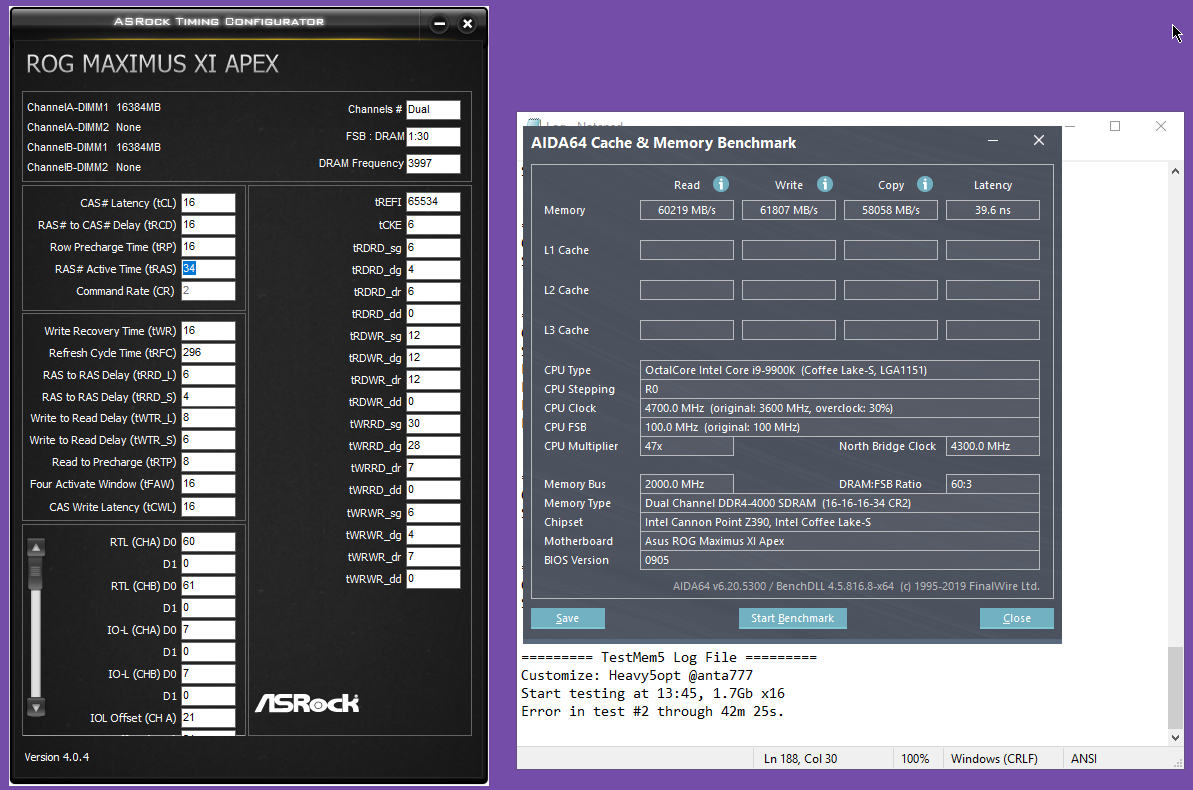The height and width of the screenshot is (790, 1193).
Task: Click the tWTR_L value field
Action: tap(208, 418)
